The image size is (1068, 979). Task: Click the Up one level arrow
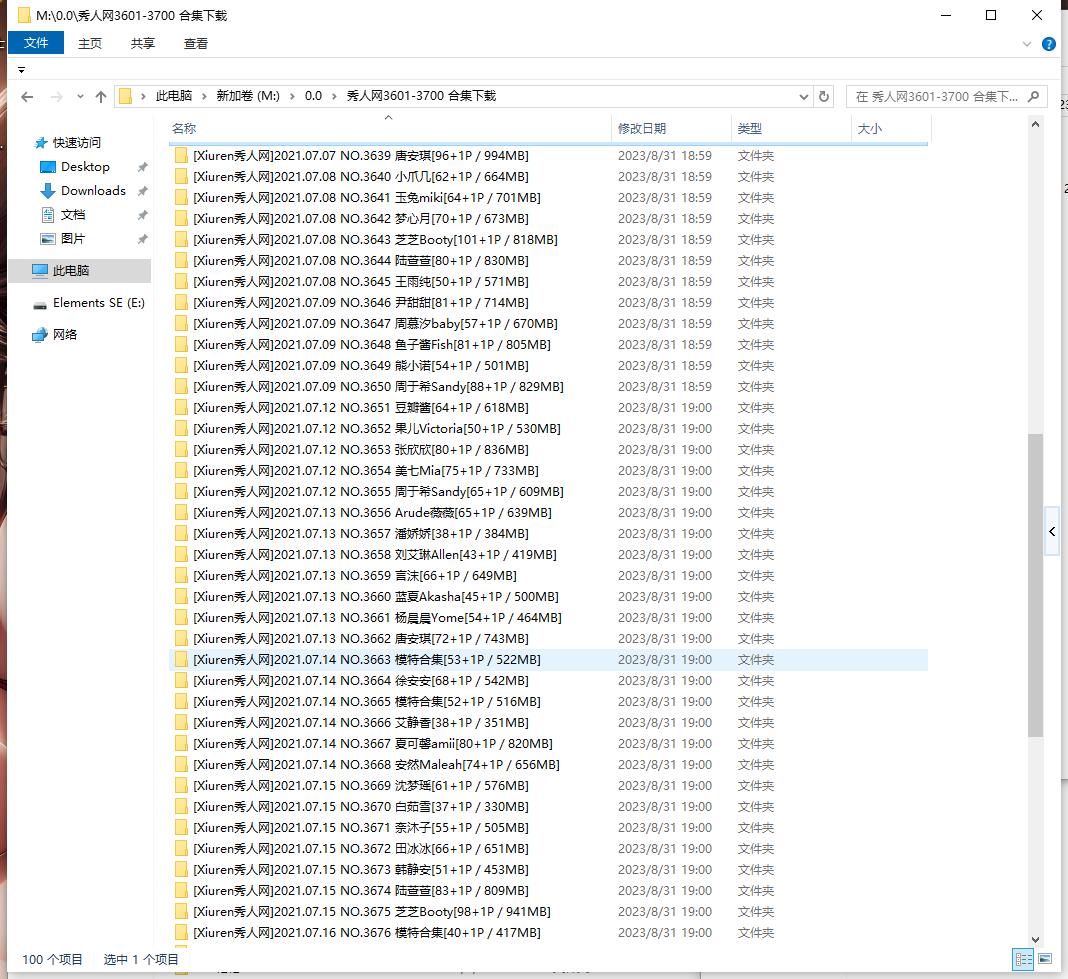pos(100,97)
